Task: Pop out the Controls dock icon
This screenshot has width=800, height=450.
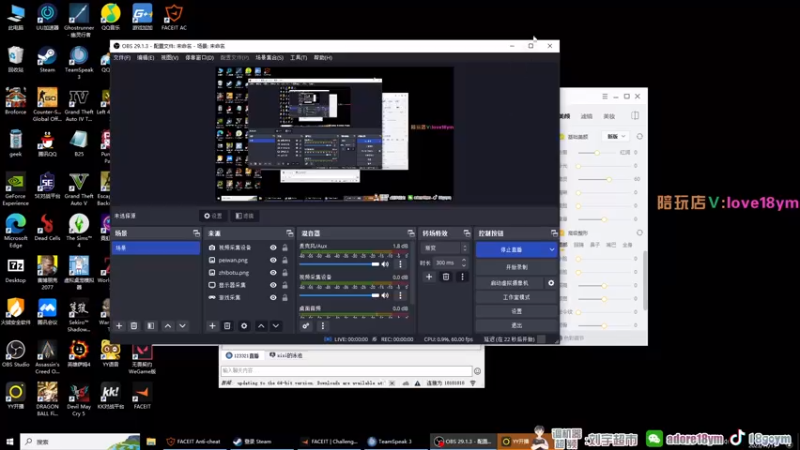Action: click(x=554, y=233)
